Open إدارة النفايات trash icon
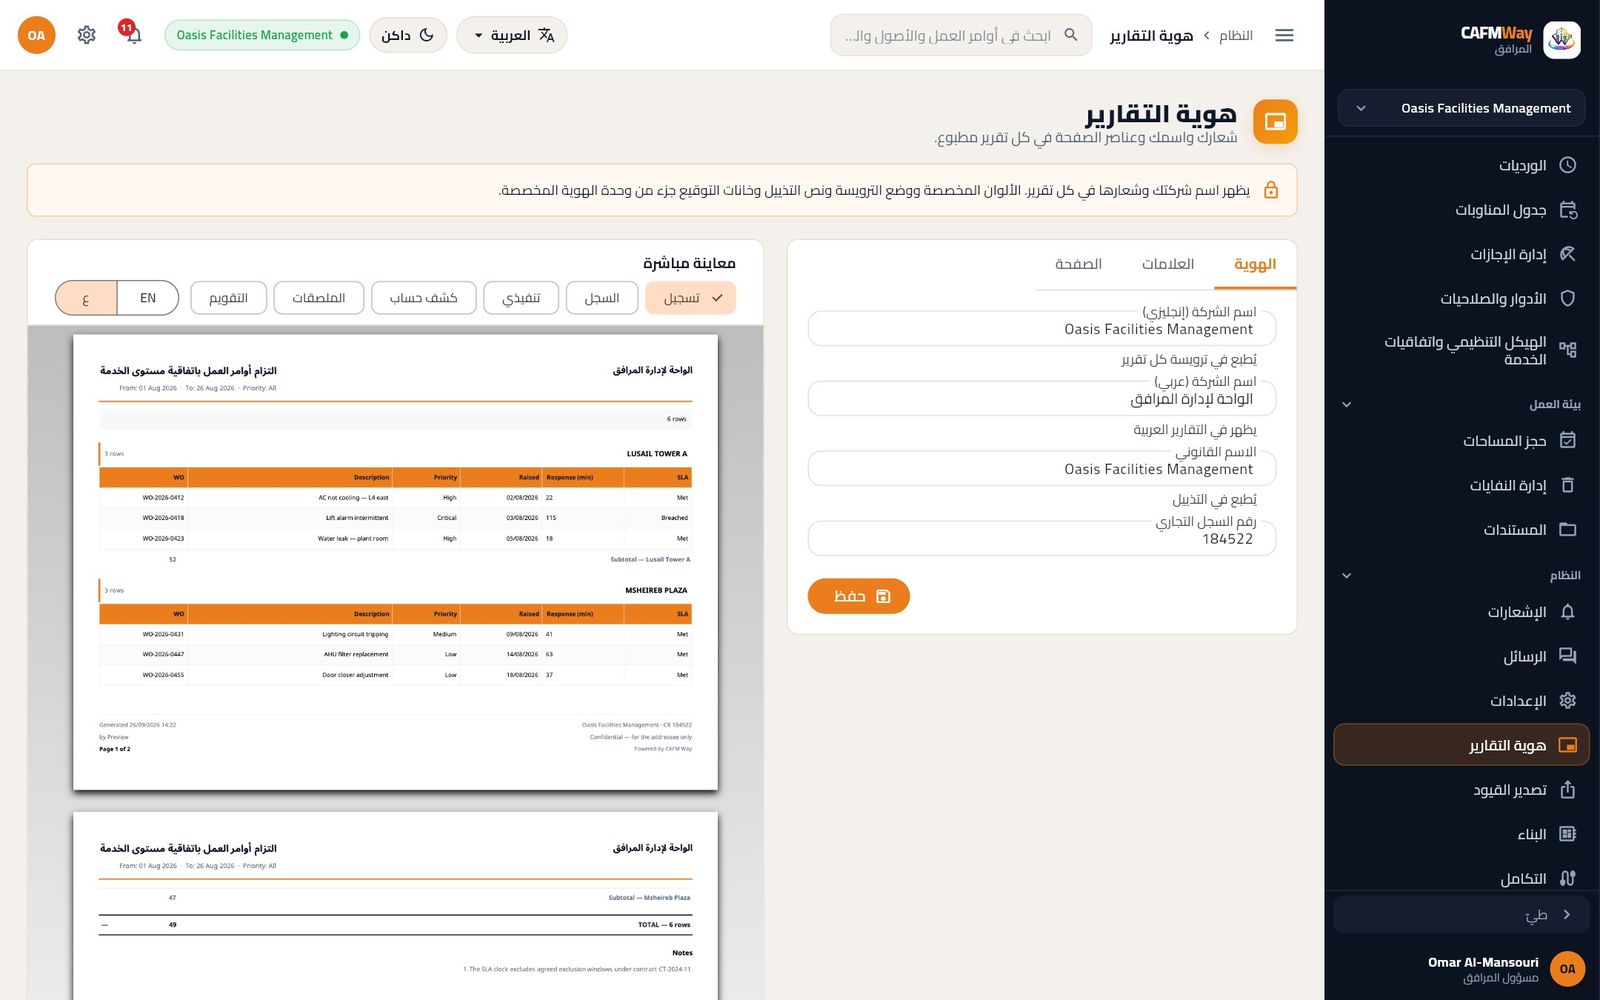Image resolution: width=1600 pixels, height=1000 pixels. point(1567,485)
